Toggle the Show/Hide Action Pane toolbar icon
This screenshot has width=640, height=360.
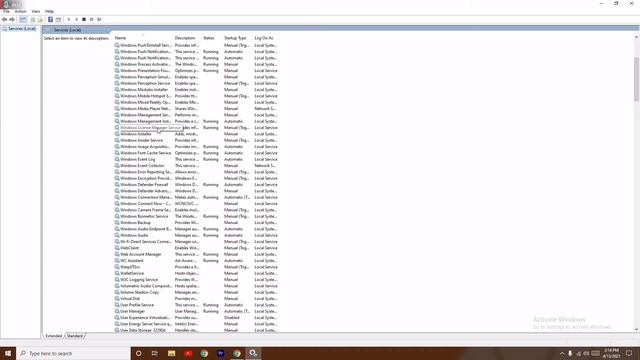point(58,20)
